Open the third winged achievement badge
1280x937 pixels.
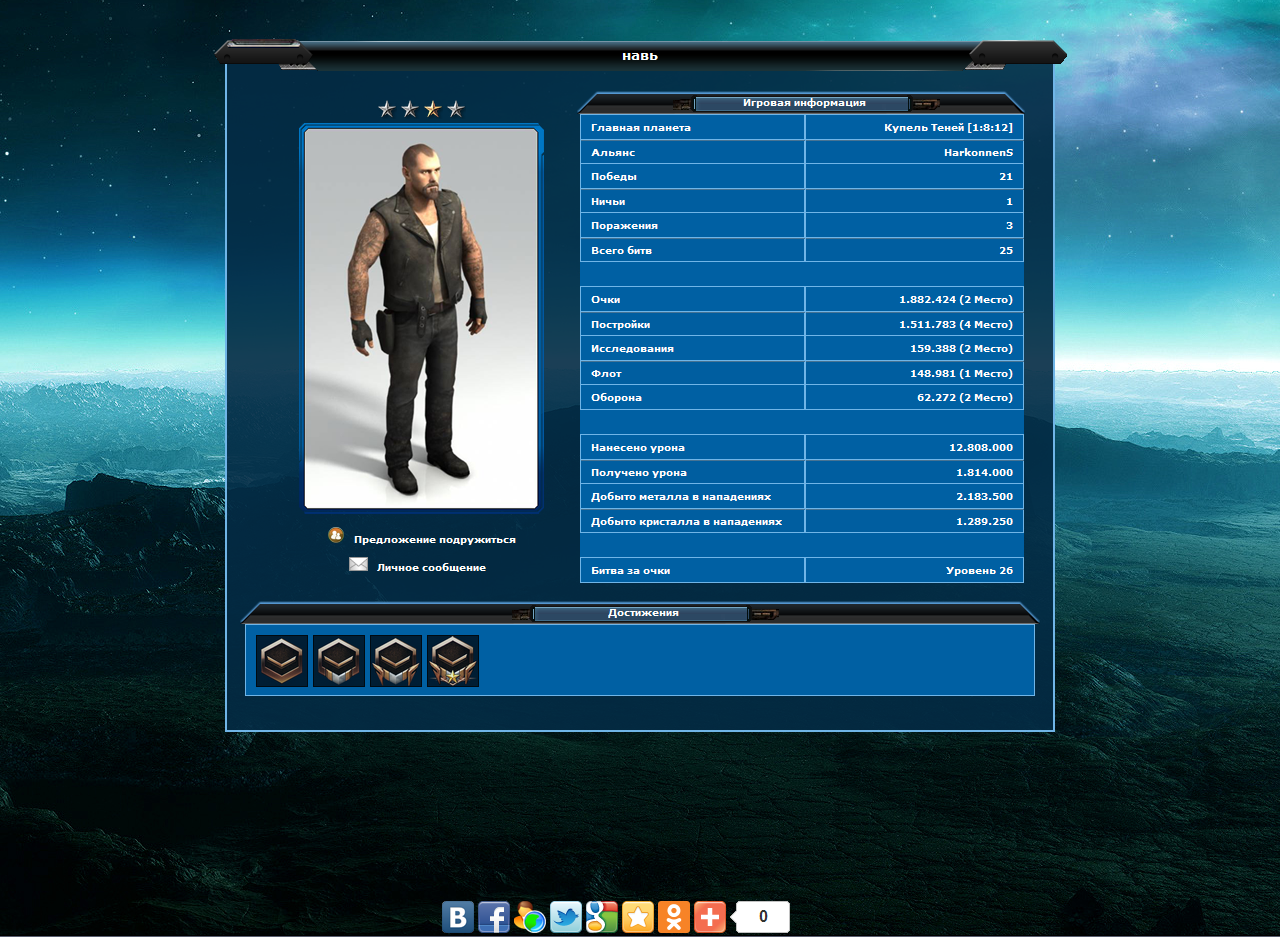pos(396,661)
